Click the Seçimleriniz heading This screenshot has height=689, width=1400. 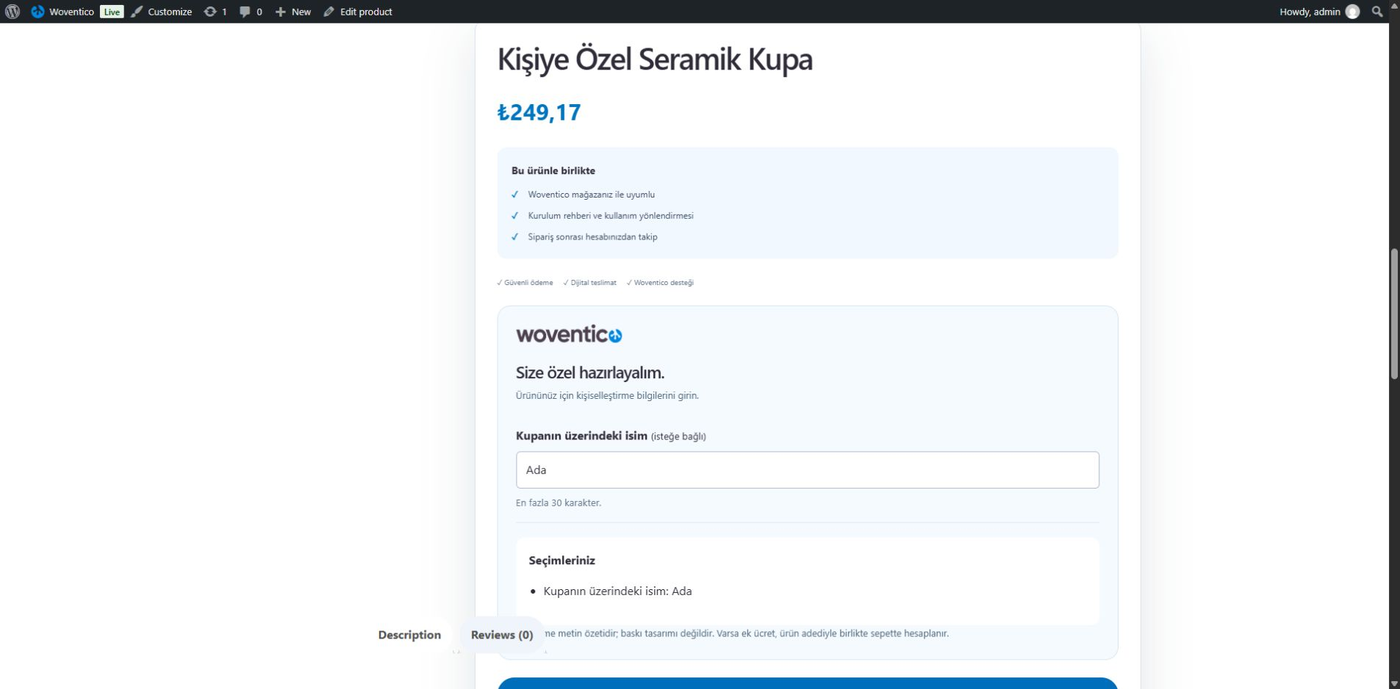coord(562,561)
